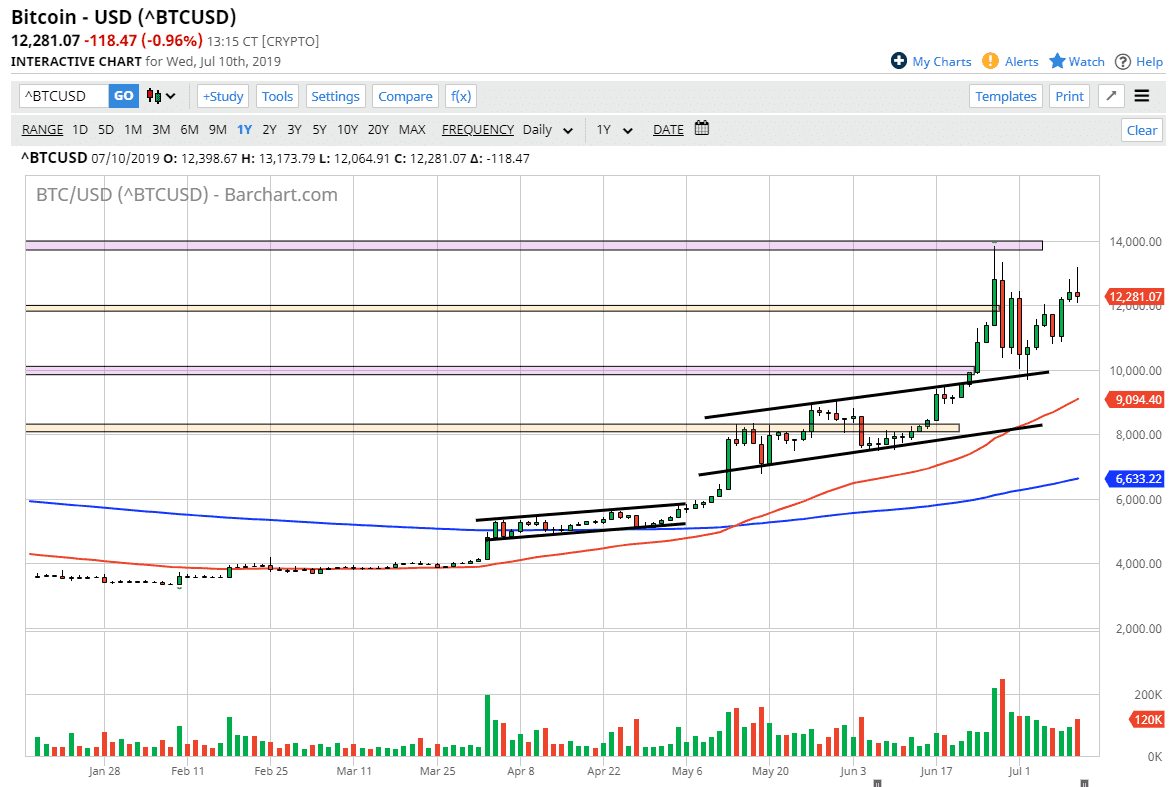Expand chart to full screen via arrow icon
The image size is (1175, 787).
(1111, 96)
